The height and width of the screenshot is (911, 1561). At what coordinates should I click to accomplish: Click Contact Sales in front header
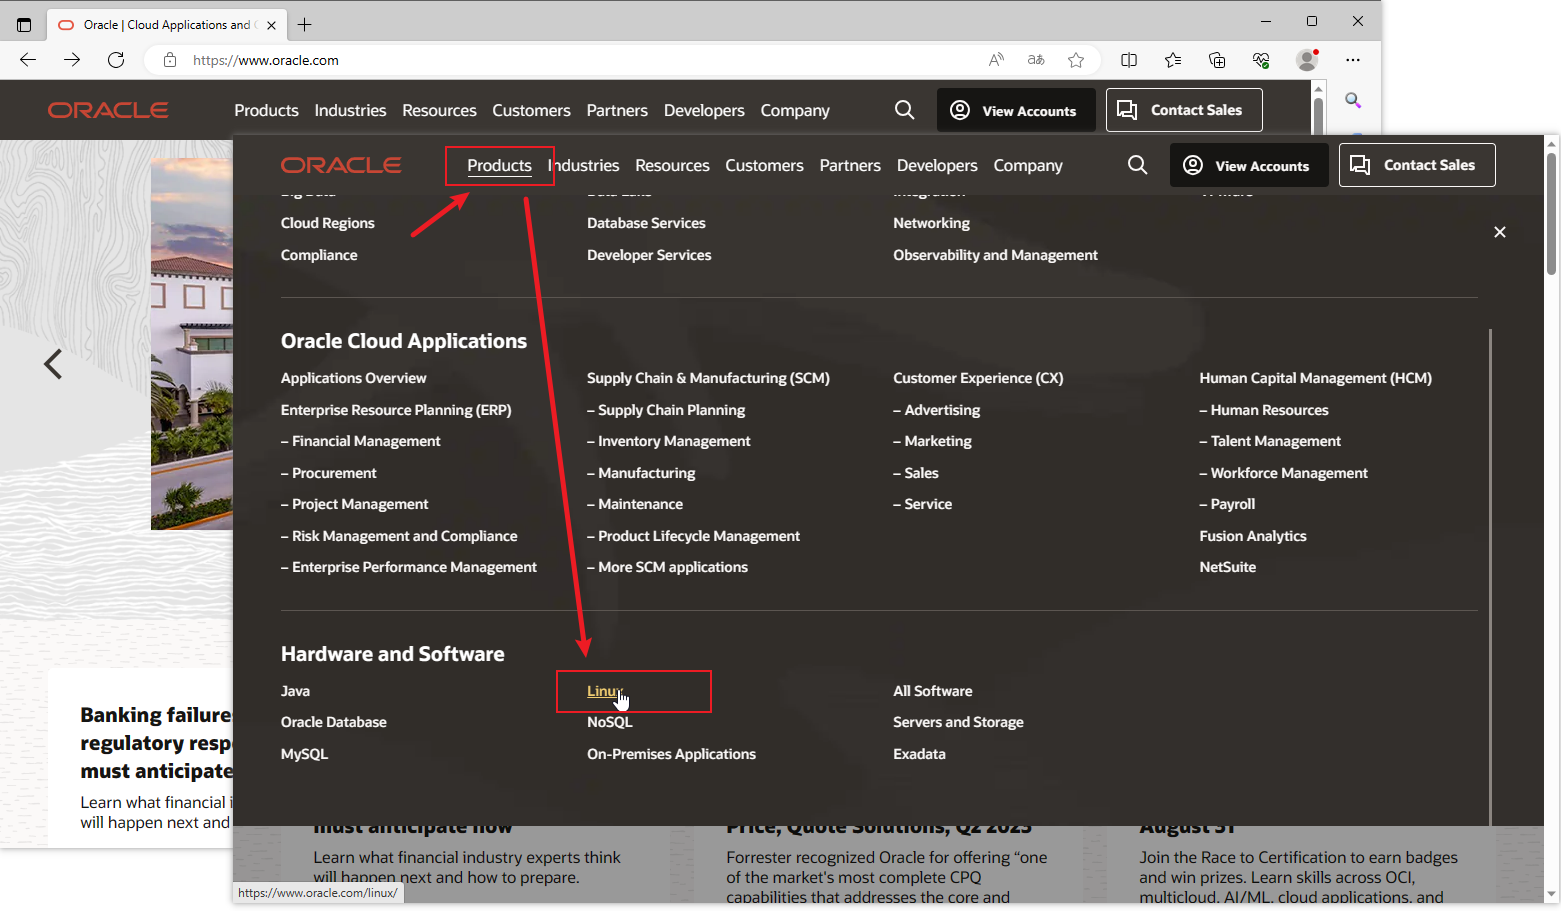[1417, 165]
